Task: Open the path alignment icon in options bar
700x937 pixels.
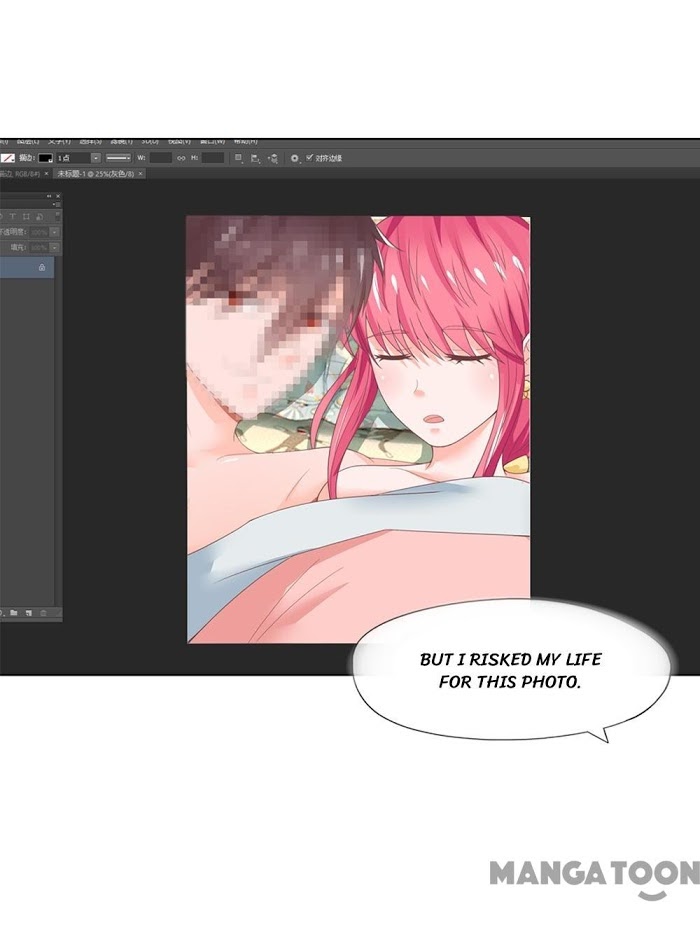Action: [256, 158]
